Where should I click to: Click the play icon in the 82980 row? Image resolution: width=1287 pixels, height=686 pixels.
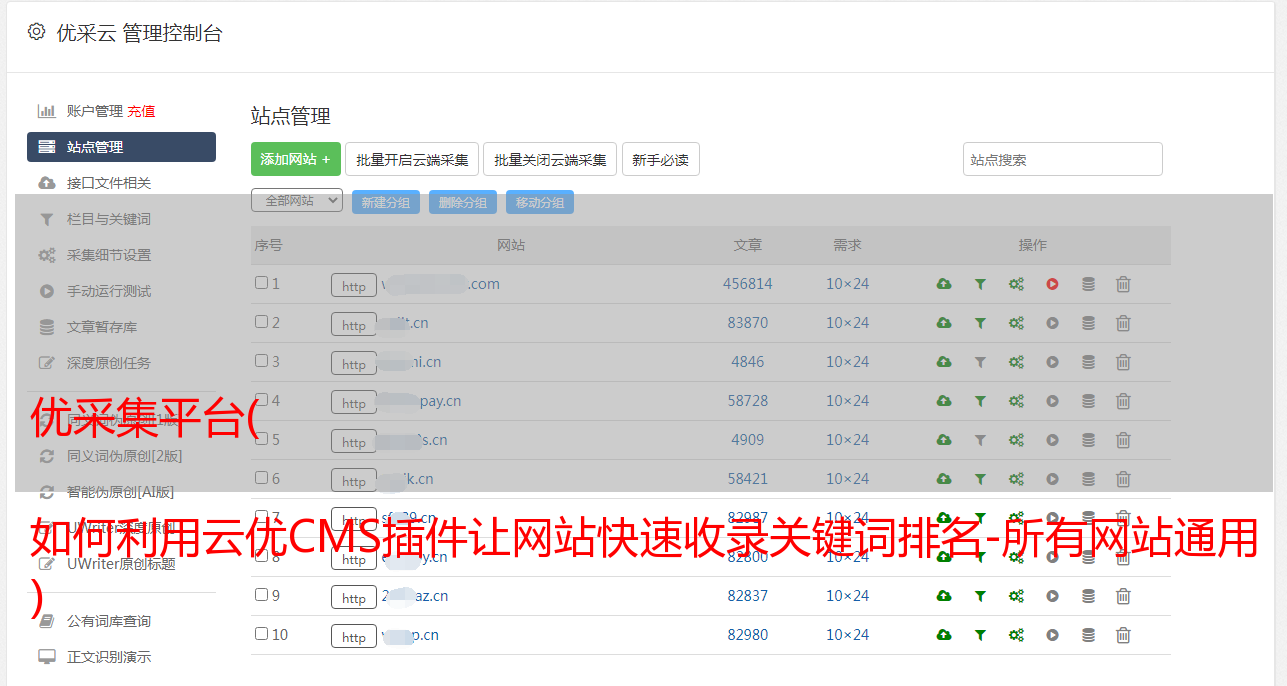click(1052, 635)
